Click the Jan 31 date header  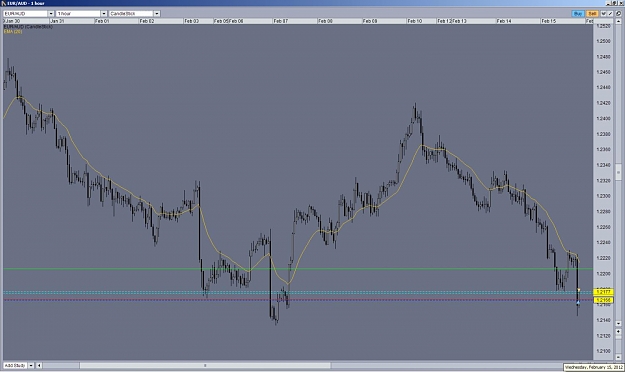click(57, 21)
